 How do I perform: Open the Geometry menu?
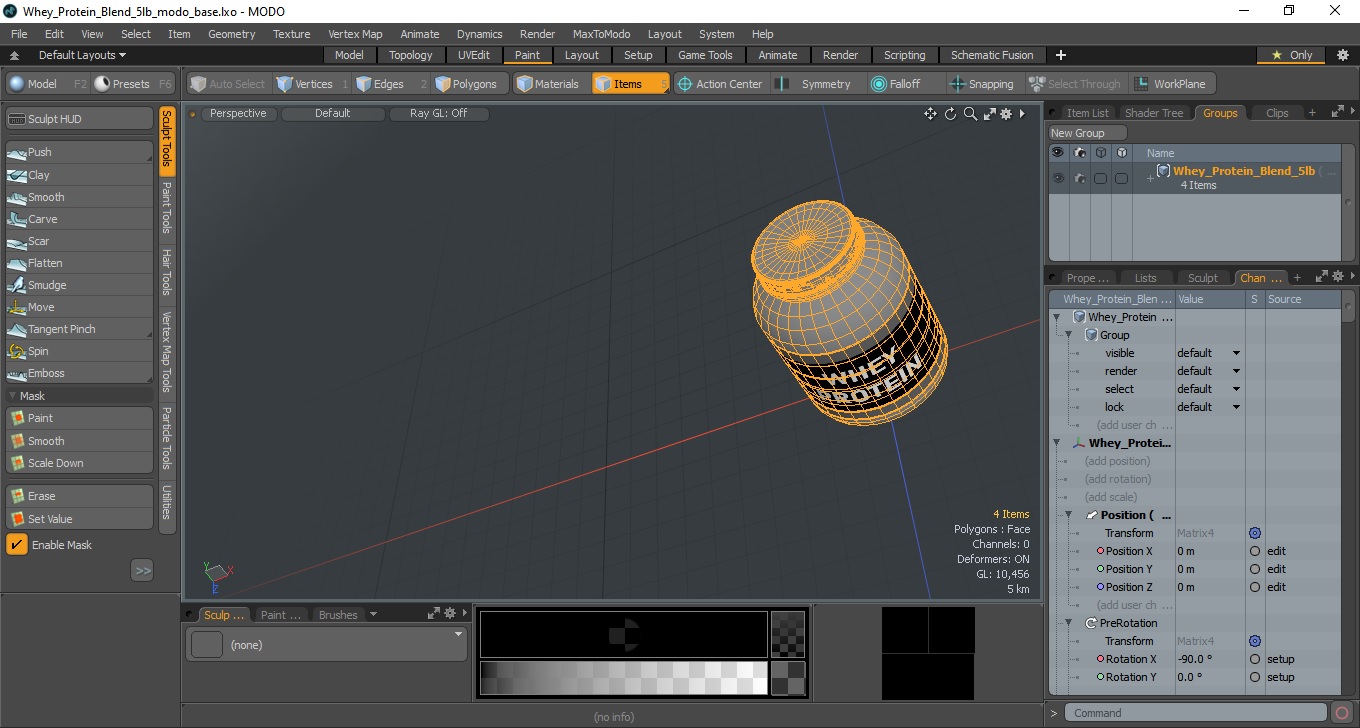click(x=231, y=34)
